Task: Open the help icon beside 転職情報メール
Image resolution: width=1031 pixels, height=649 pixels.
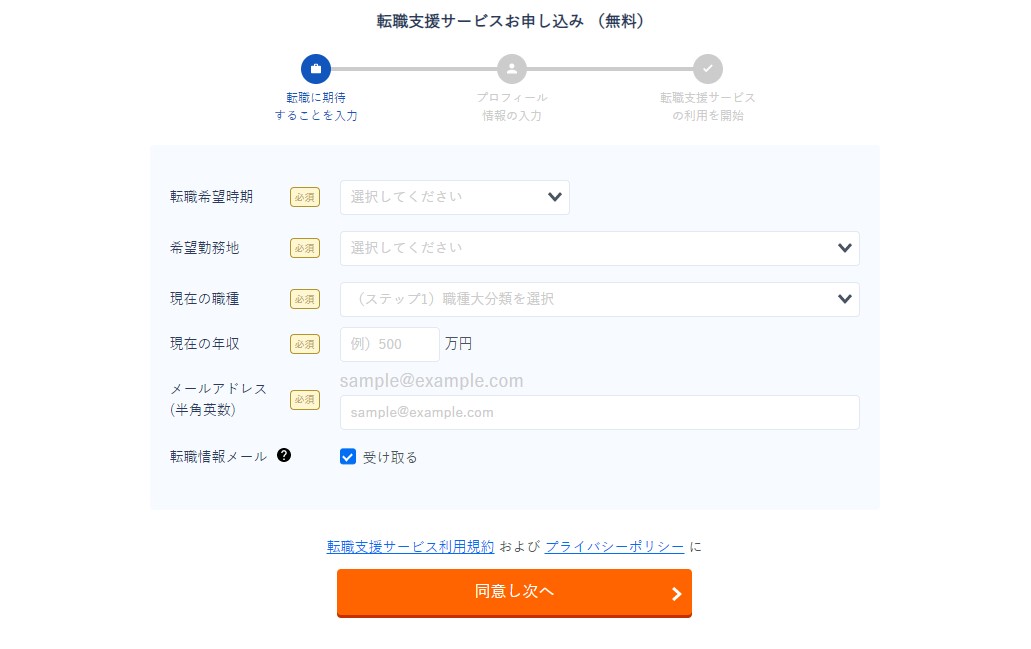Action: pyautogui.click(x=284, y=455)
